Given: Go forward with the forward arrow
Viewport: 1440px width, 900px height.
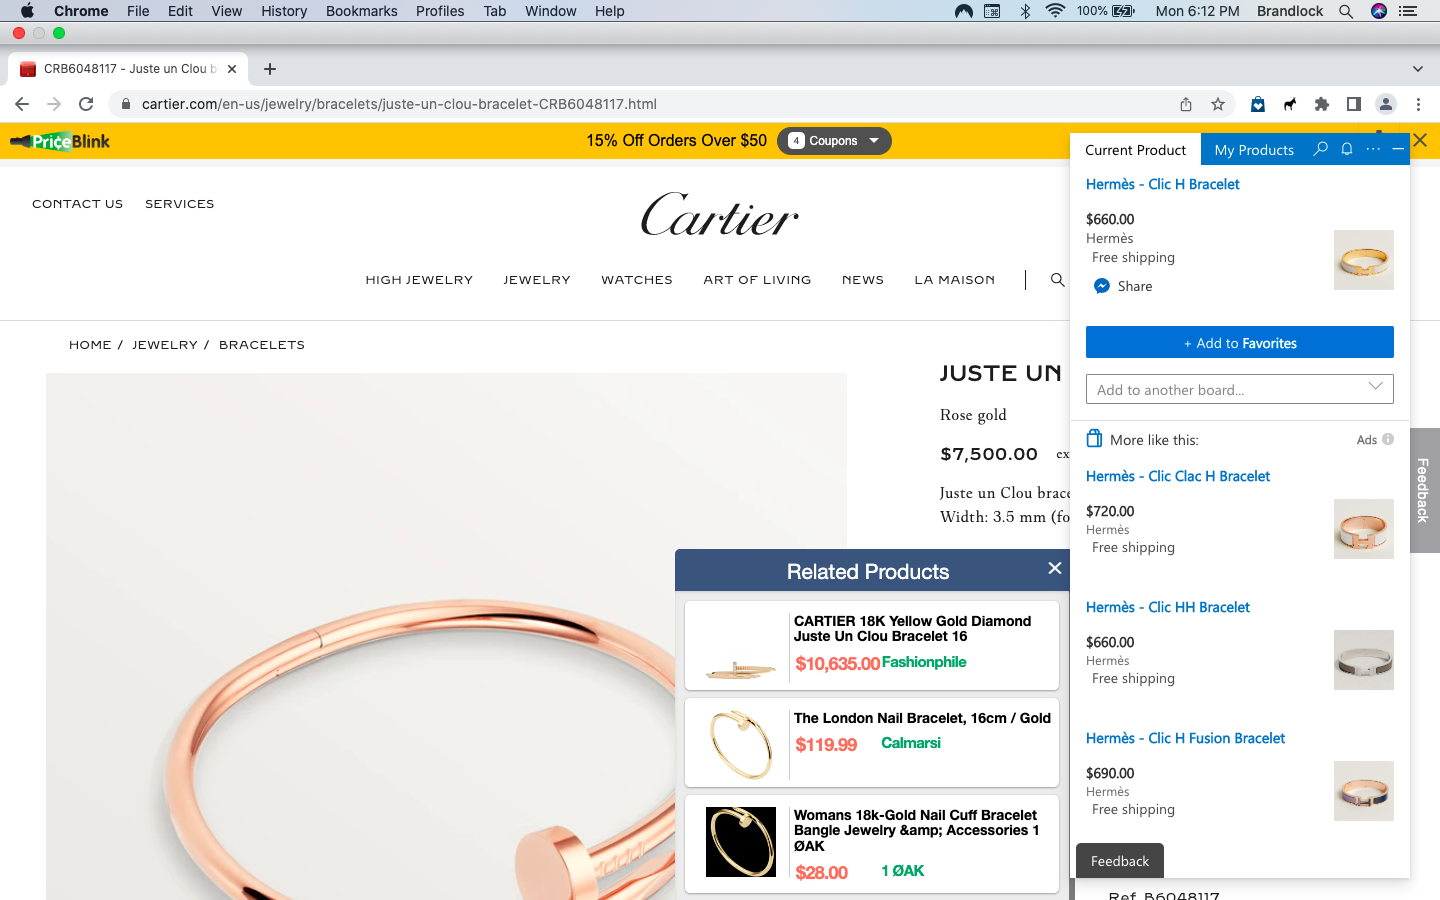Looking at the screenshot, I should point(54,104).
